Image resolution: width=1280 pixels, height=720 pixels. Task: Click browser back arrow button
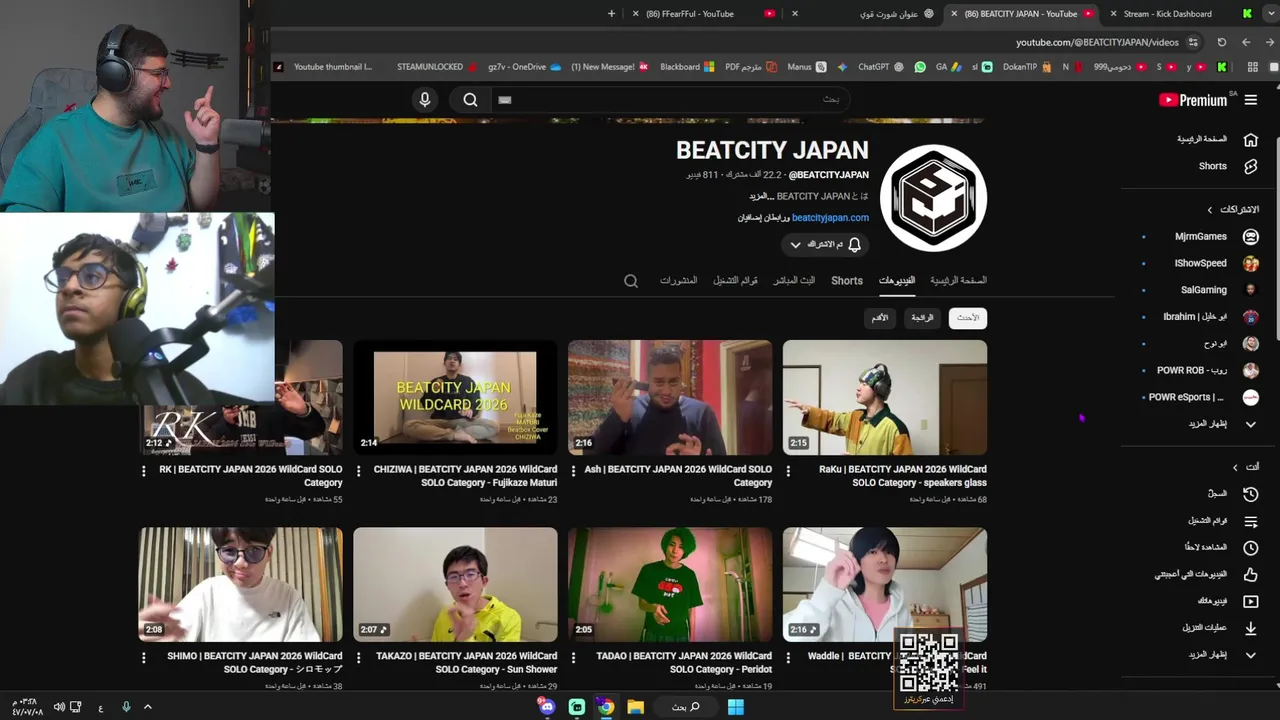click(1246, 42)
